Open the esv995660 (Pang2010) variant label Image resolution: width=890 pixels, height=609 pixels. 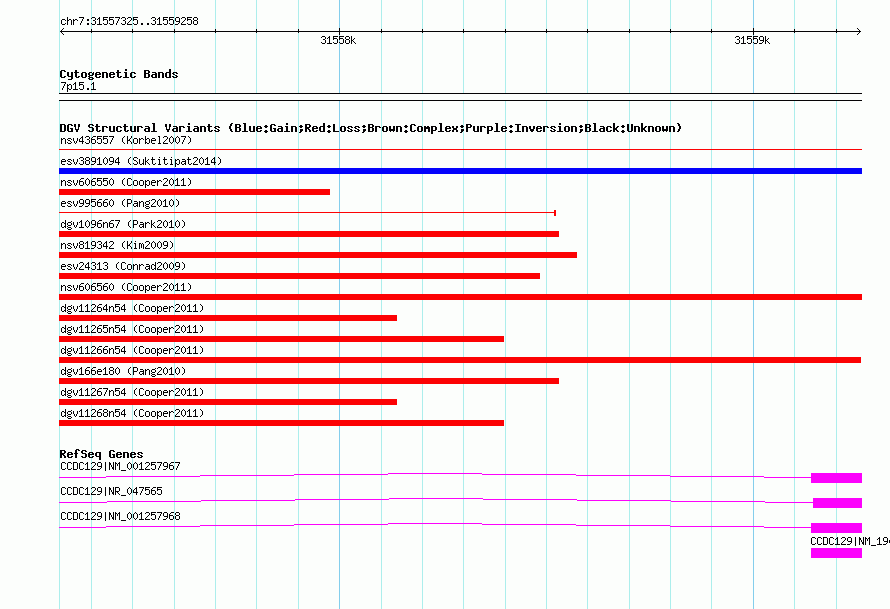120,203
